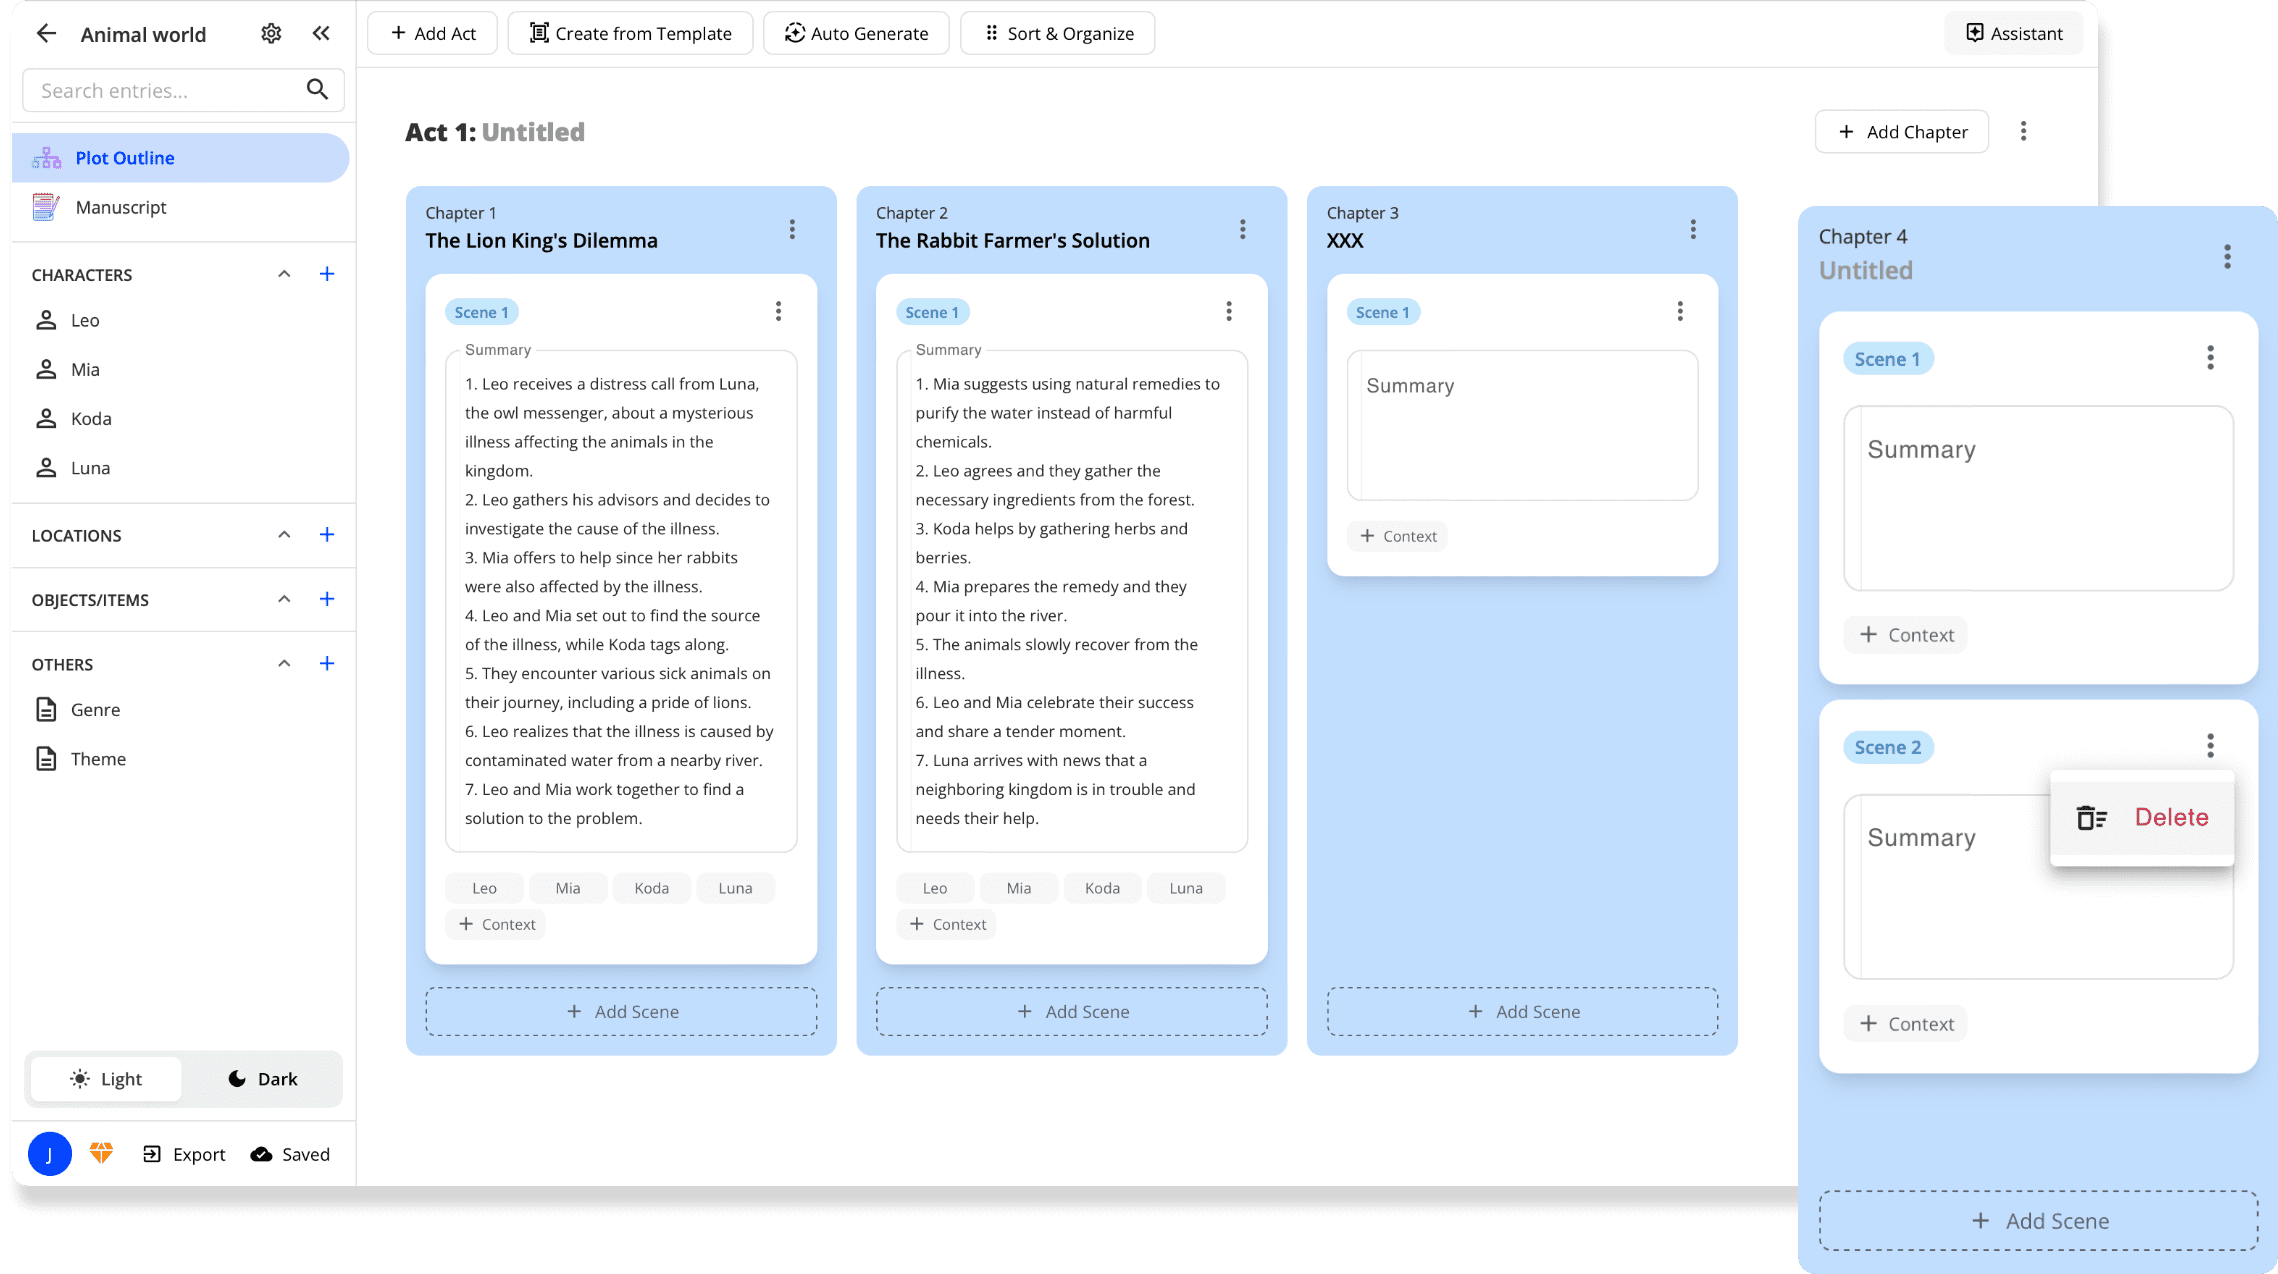Click the Create from Template icon
Screen dimensions: 2278x1274
coord(537,33)
